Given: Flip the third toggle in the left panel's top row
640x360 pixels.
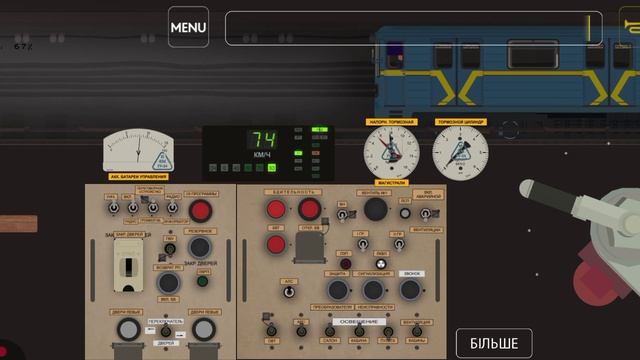Looking at the screenshot, I should (x=153, y=208).
